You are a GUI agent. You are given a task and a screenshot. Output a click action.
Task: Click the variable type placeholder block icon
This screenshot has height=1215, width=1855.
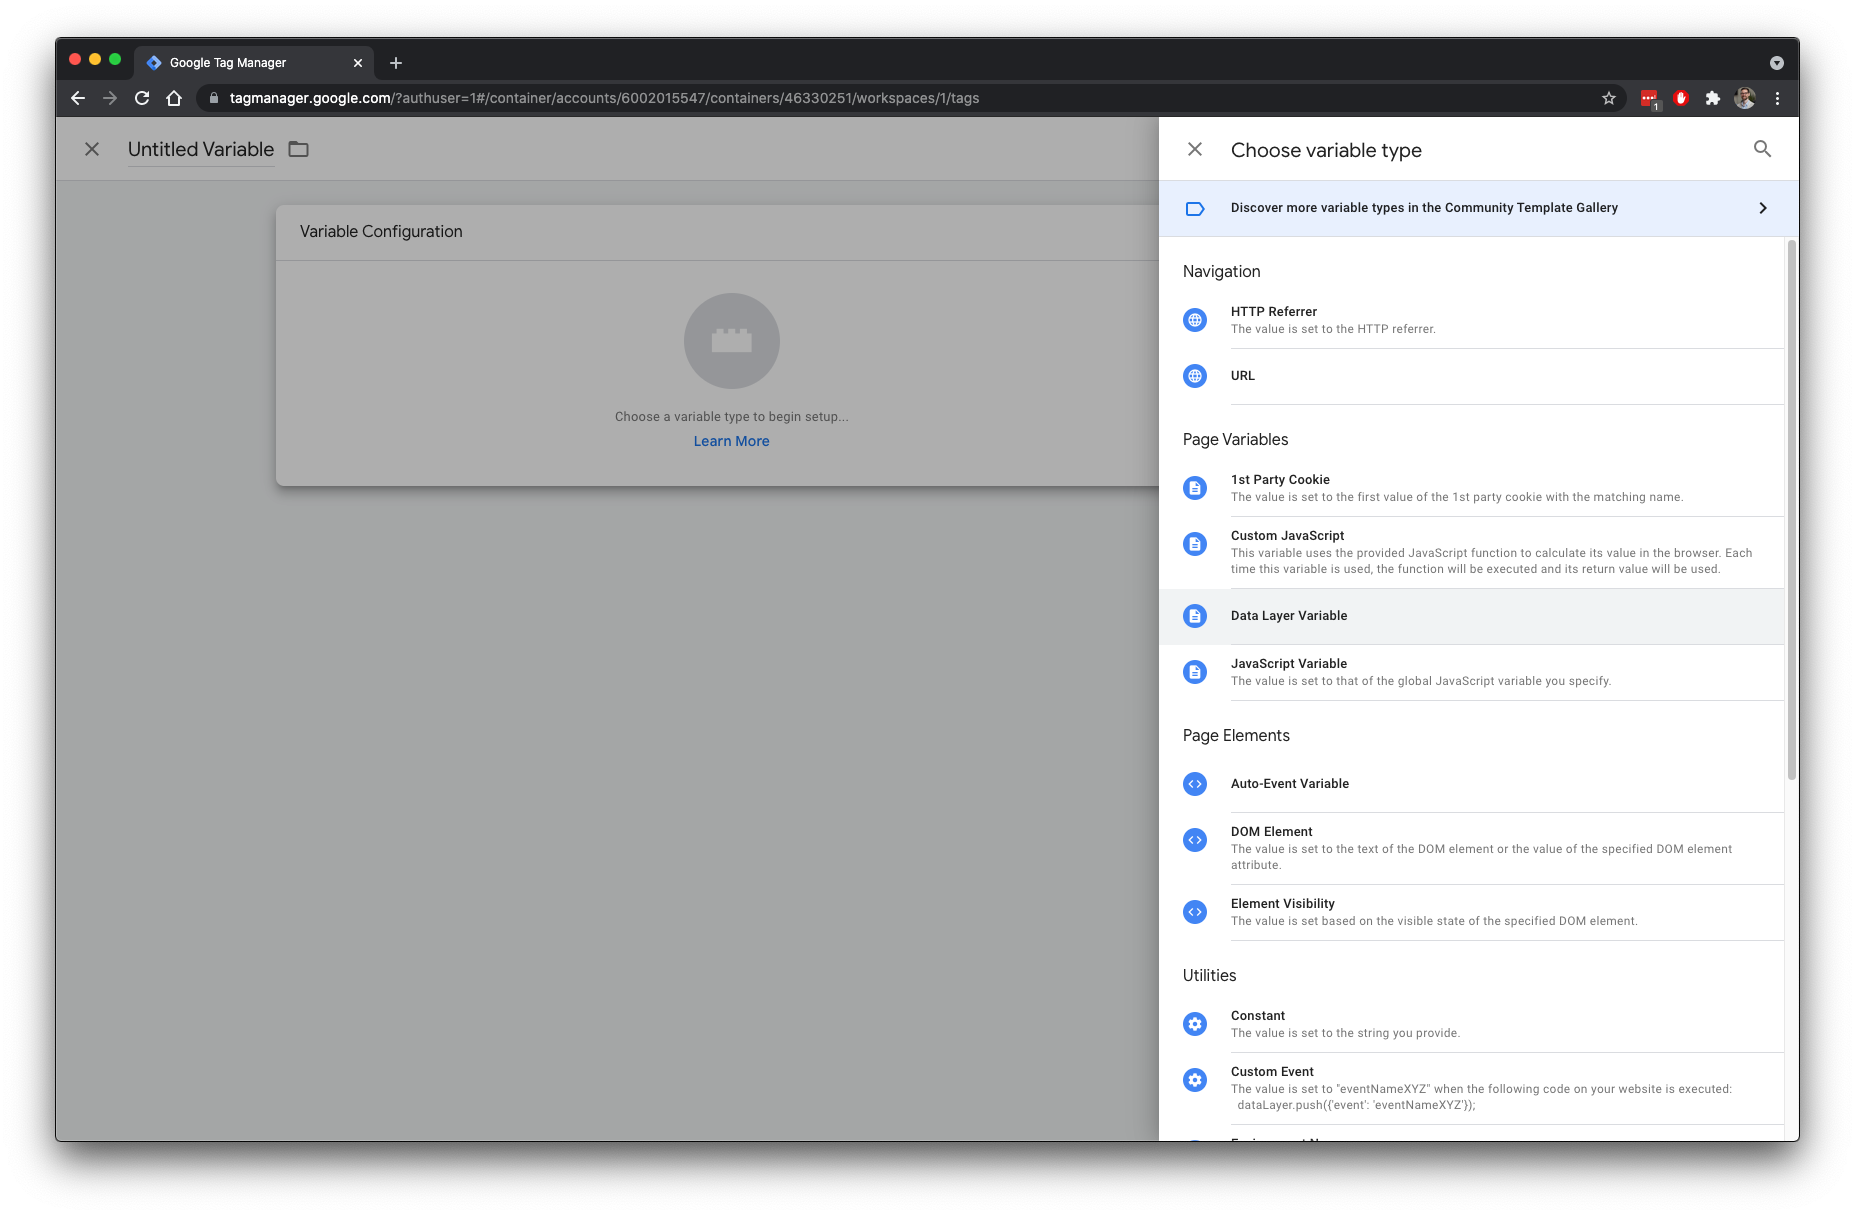coord(731,341)
